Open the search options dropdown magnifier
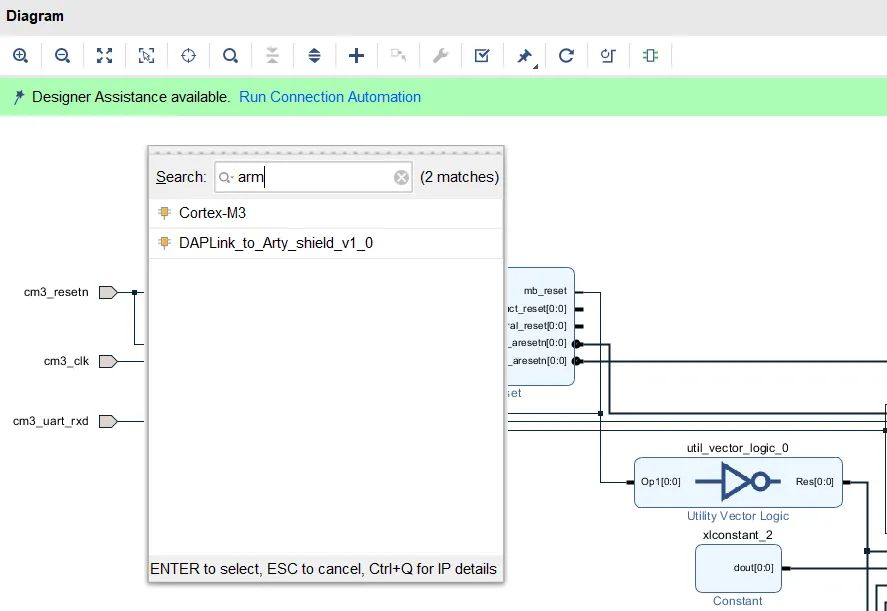Viewport: 887px width, 611px height. (226, 178)
